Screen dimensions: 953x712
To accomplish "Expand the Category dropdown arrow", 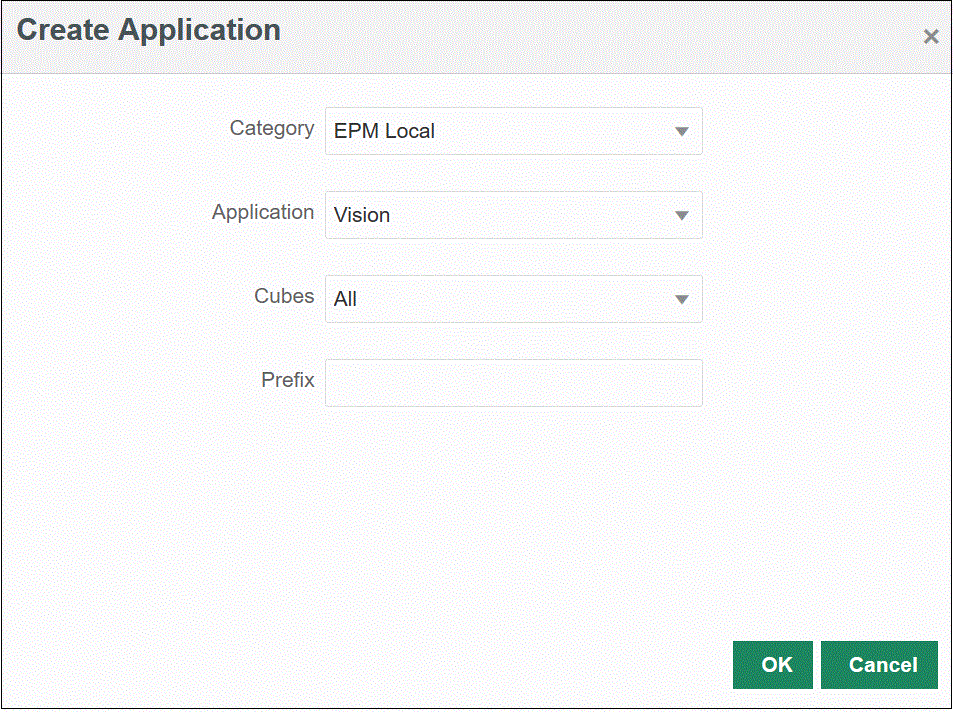I will [681, 131].
